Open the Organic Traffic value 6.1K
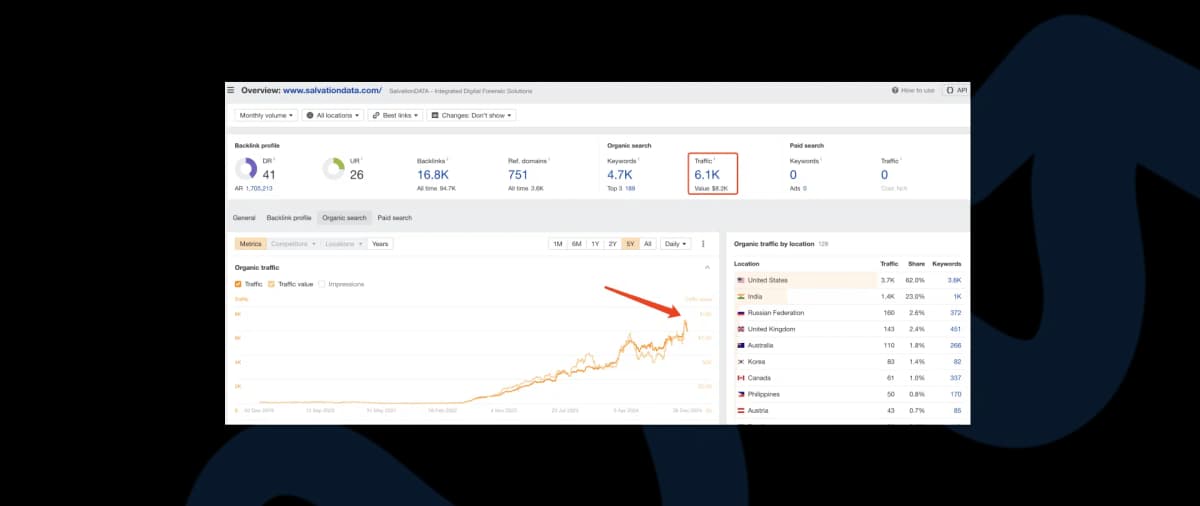 (x=706, y=174)
